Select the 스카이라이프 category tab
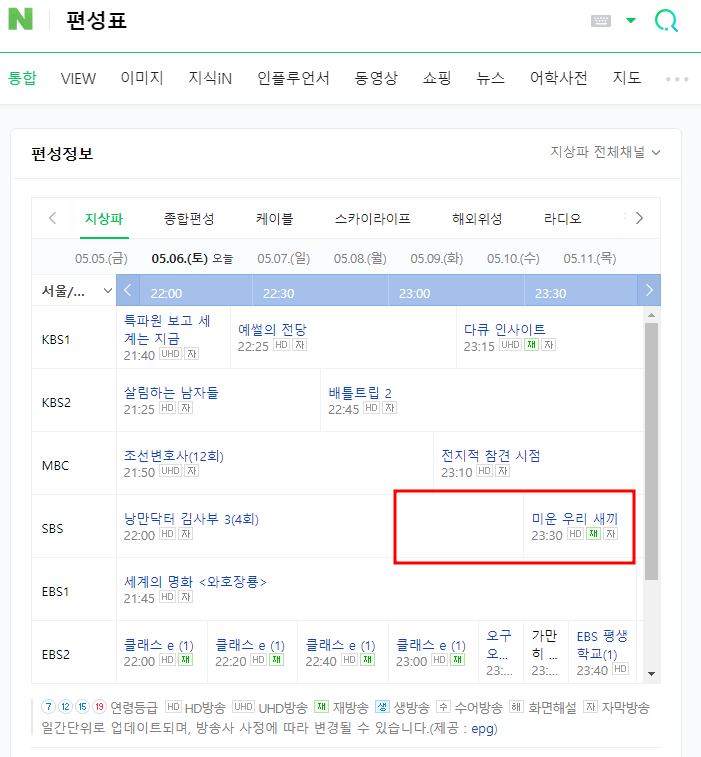This screenshot has height=757, width=701. tap(372, 219)
